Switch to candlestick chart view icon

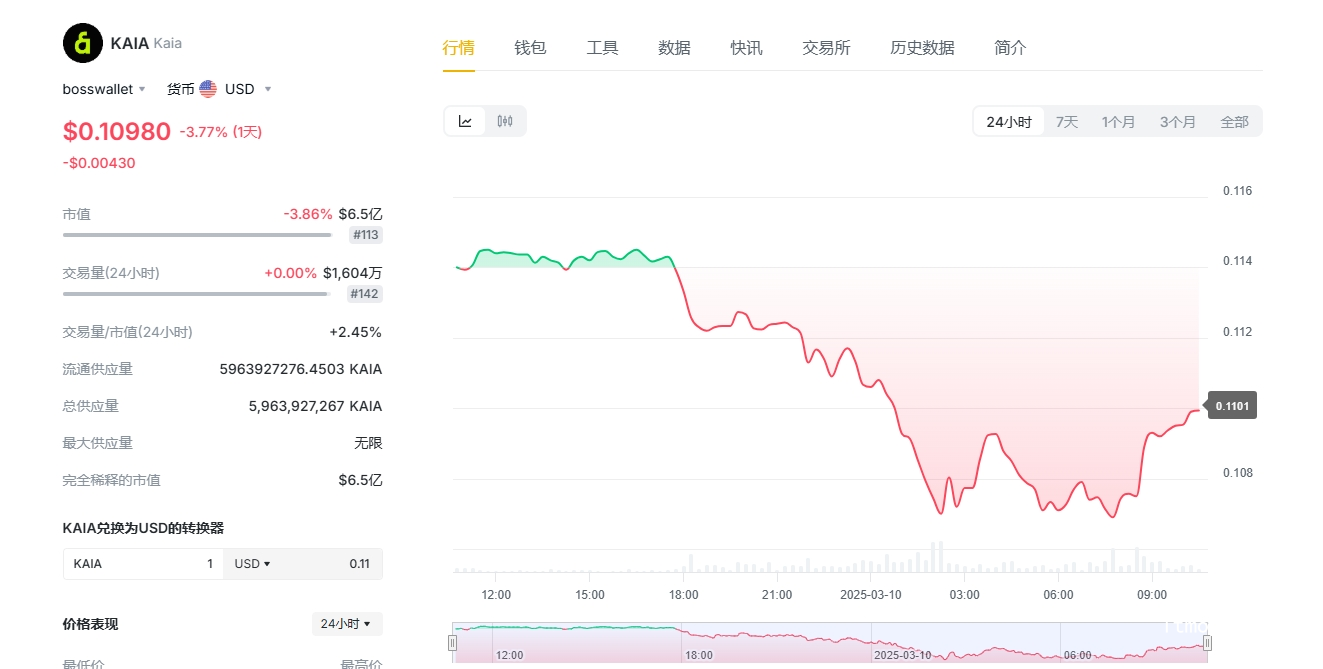click(x=505, y=121)
